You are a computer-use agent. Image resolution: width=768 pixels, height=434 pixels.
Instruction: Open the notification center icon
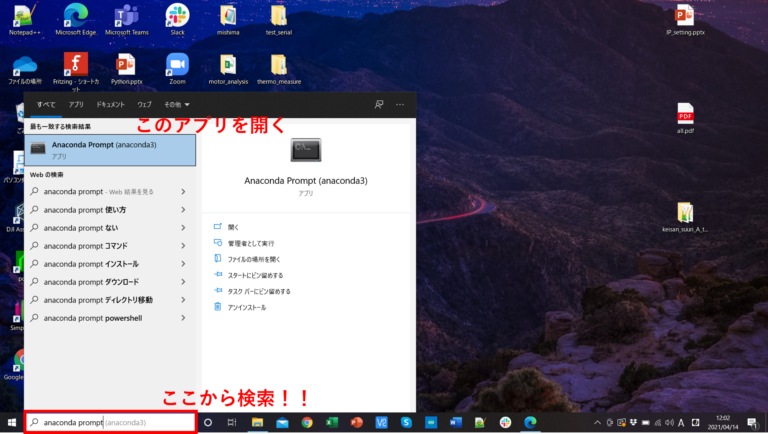click(x=753, y=423)
